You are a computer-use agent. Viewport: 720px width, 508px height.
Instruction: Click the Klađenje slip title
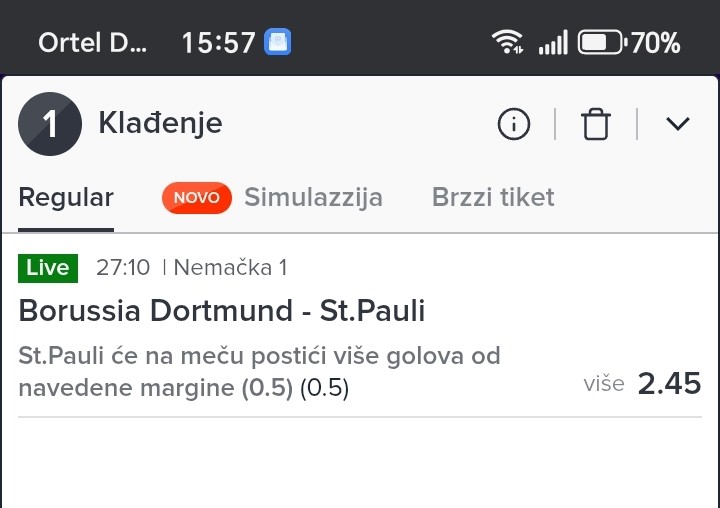click(x=160, y=124)
